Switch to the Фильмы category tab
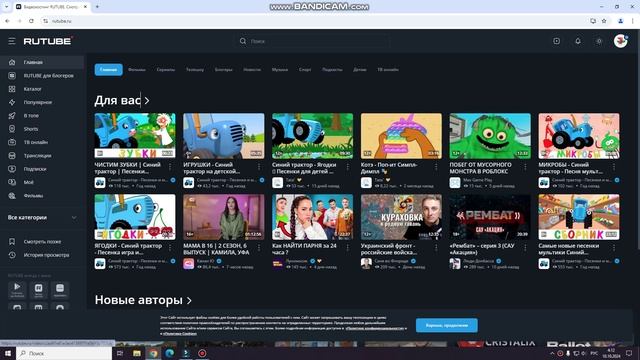640x360 pixels. [137, 70]
